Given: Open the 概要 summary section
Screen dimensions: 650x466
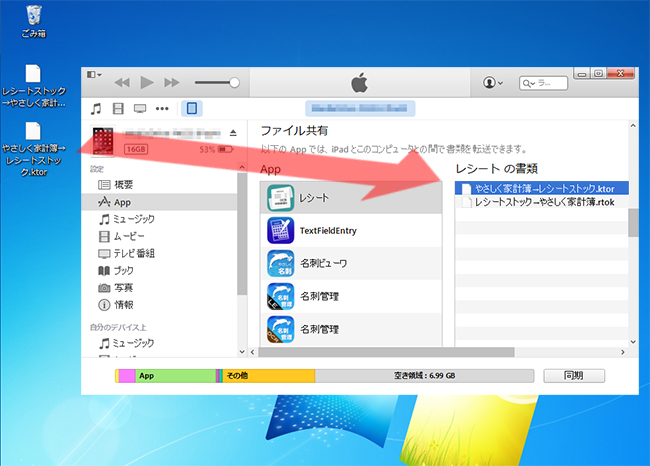Looking at the screenshot, I should click(x=159, y=184).
